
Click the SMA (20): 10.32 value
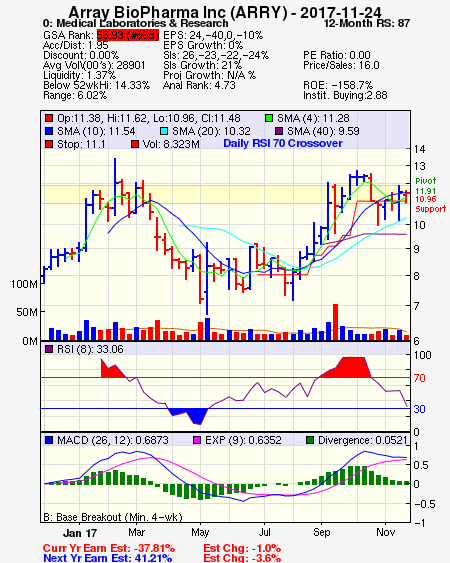coord(211,131)
